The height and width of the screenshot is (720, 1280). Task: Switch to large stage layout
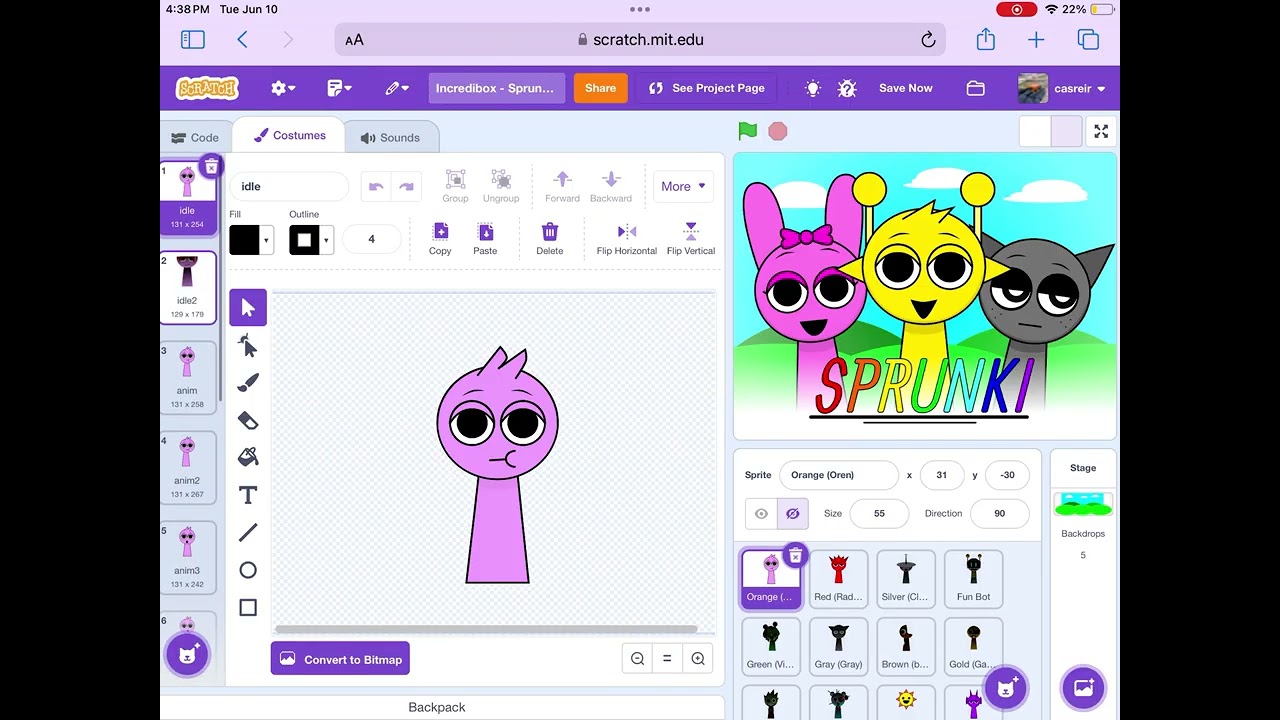pos(1066,131)
